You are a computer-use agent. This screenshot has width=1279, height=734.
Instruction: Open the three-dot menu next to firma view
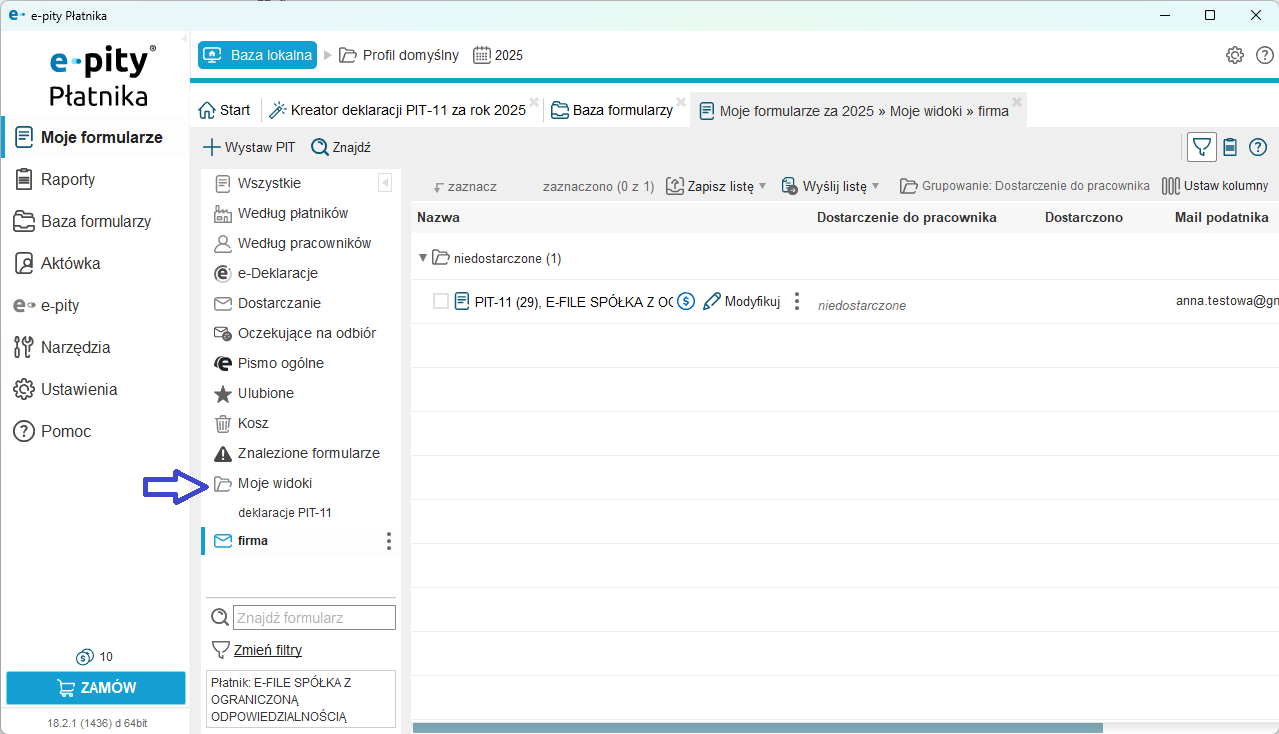pyautogui.click(x=389, y=541)
